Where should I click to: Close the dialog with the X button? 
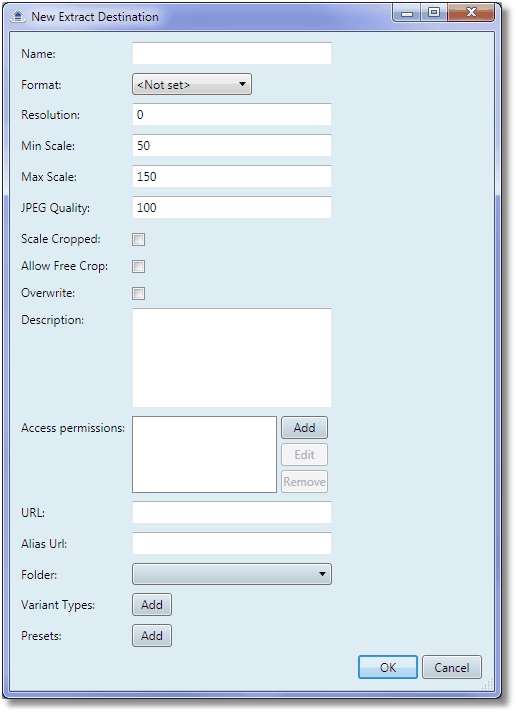tap(471, 13)
